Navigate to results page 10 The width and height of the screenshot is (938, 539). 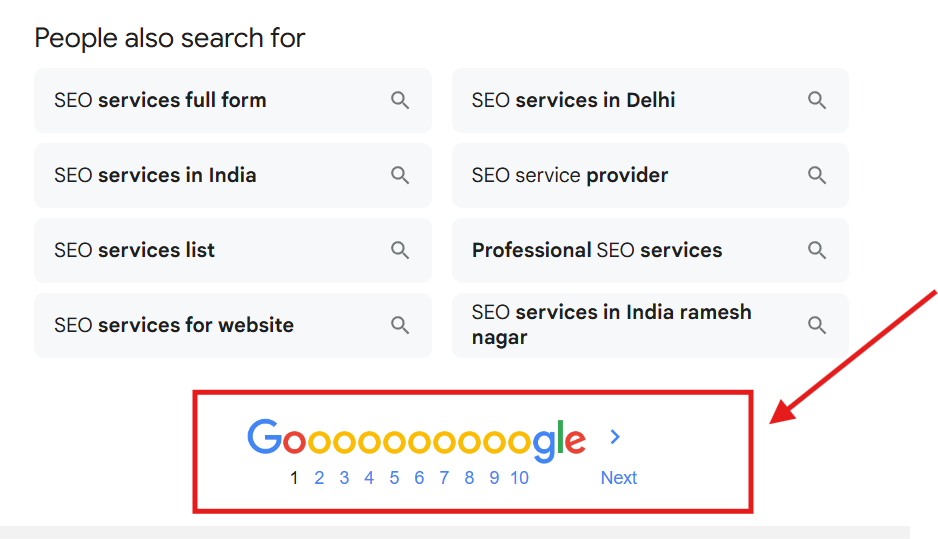(519, 478)
